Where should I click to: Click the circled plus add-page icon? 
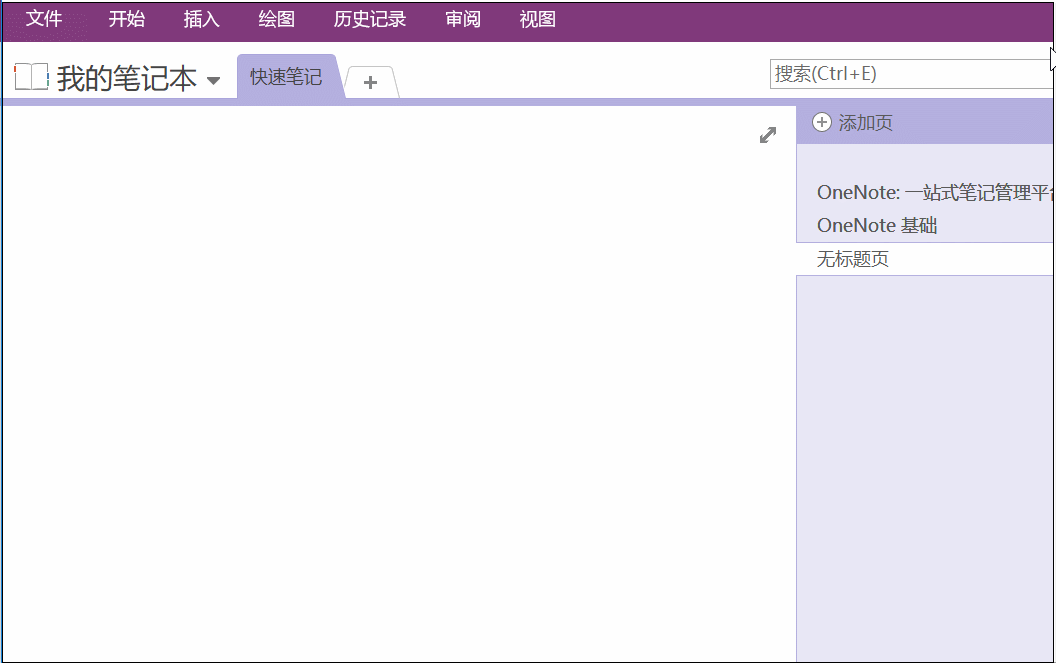click(822, 123)
